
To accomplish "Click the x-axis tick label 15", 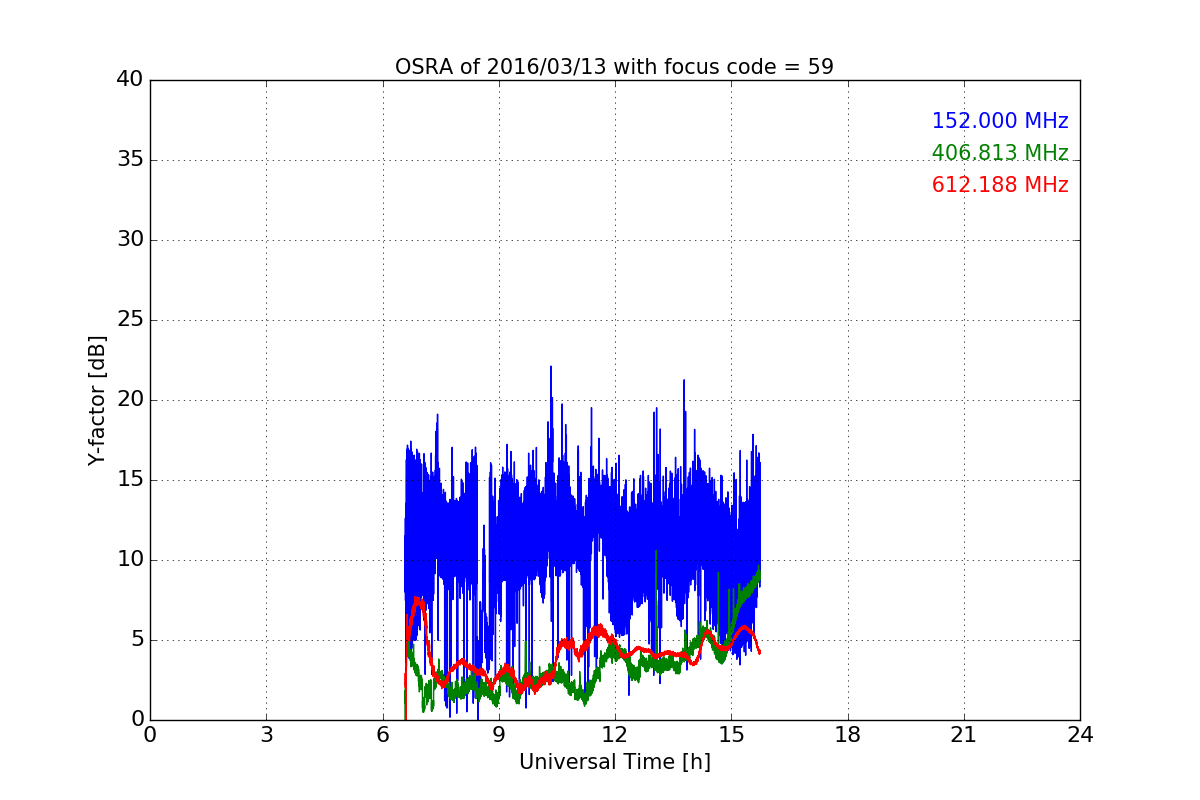I will point(731,735).
